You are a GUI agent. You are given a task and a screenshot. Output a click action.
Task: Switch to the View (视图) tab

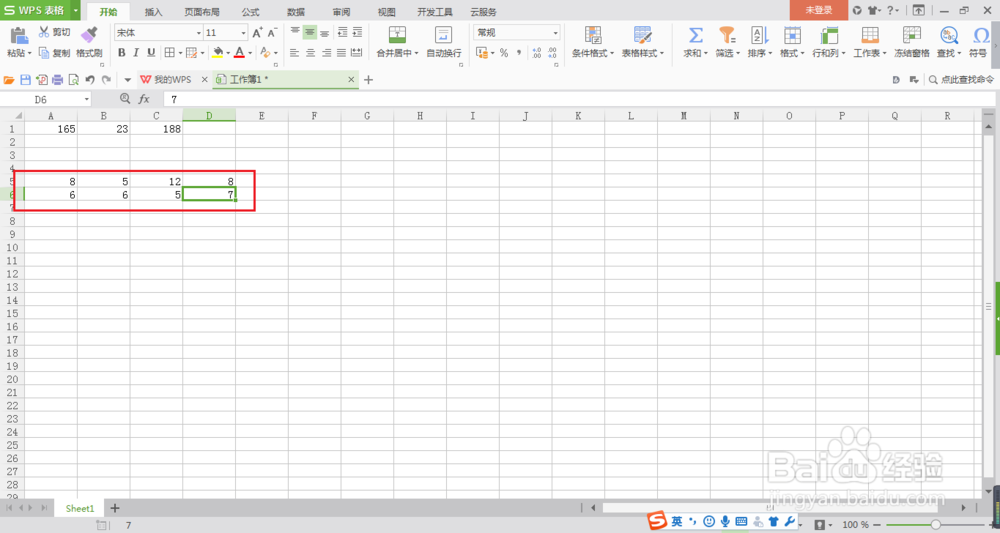(386, 12)
